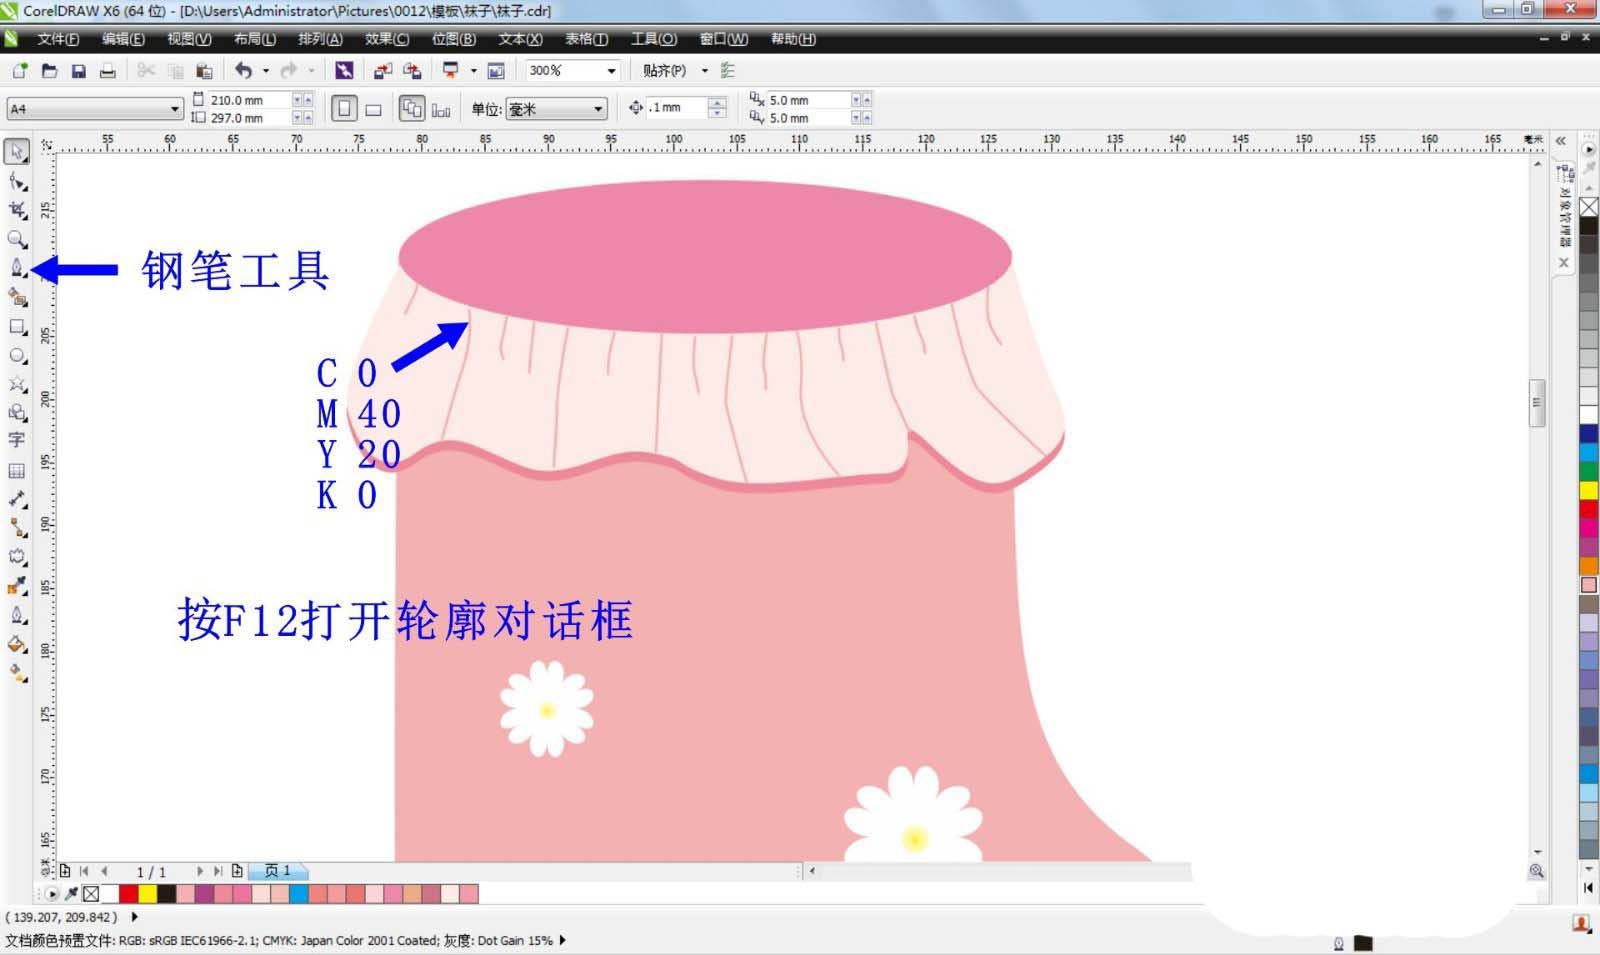Select the Zoom tool
This screenshot has height=955, width=1600.
coord(17,240)
